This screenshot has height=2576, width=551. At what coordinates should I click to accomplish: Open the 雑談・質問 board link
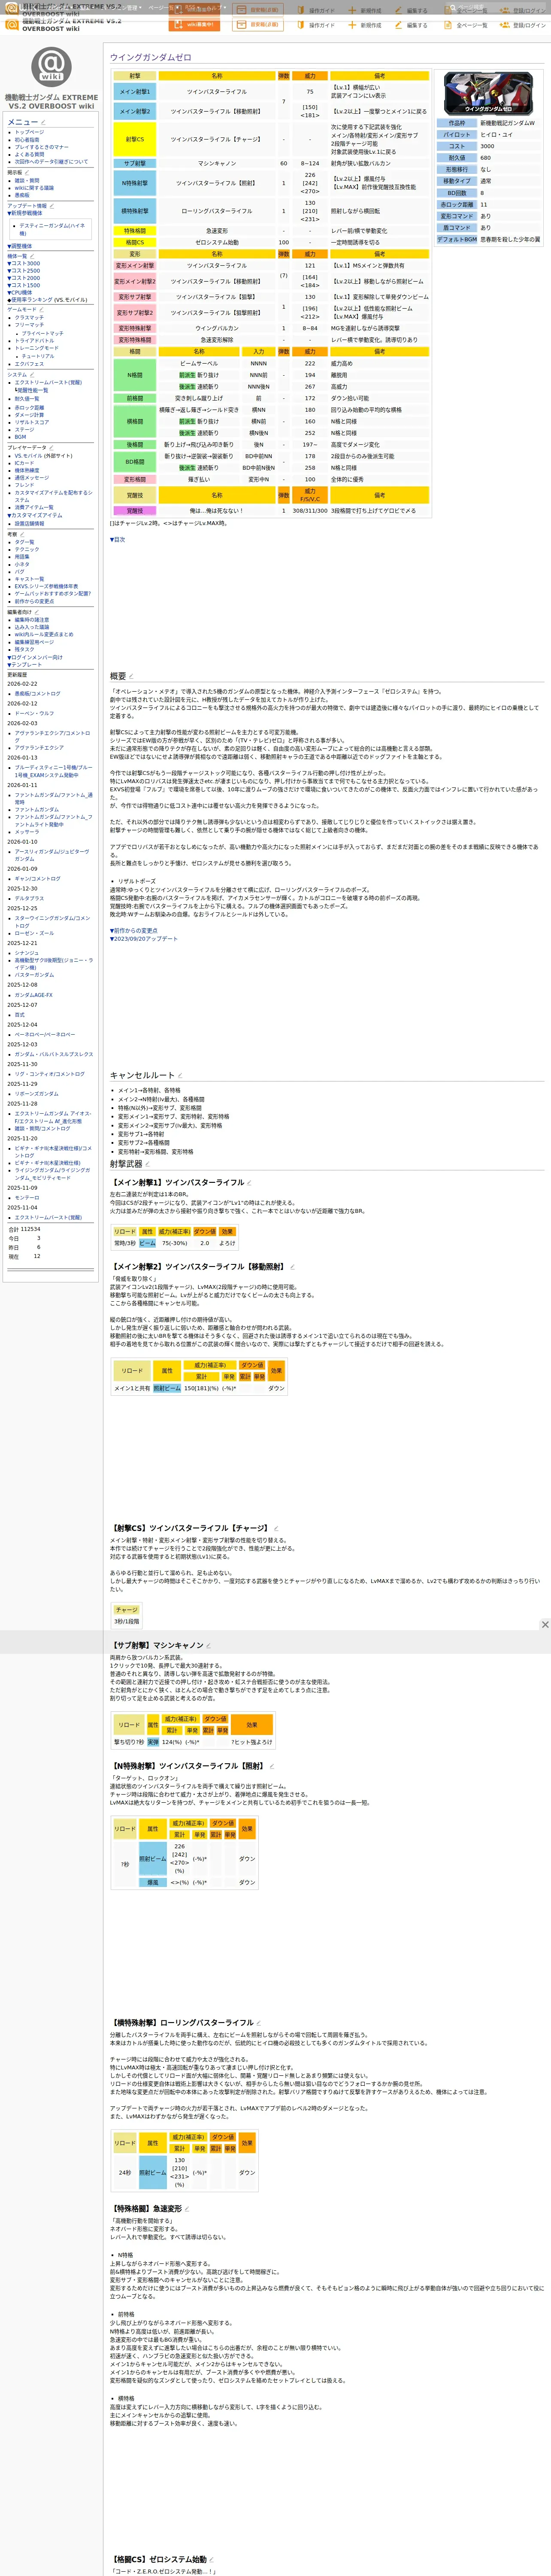pyautogui.click(x=27, y=181)
